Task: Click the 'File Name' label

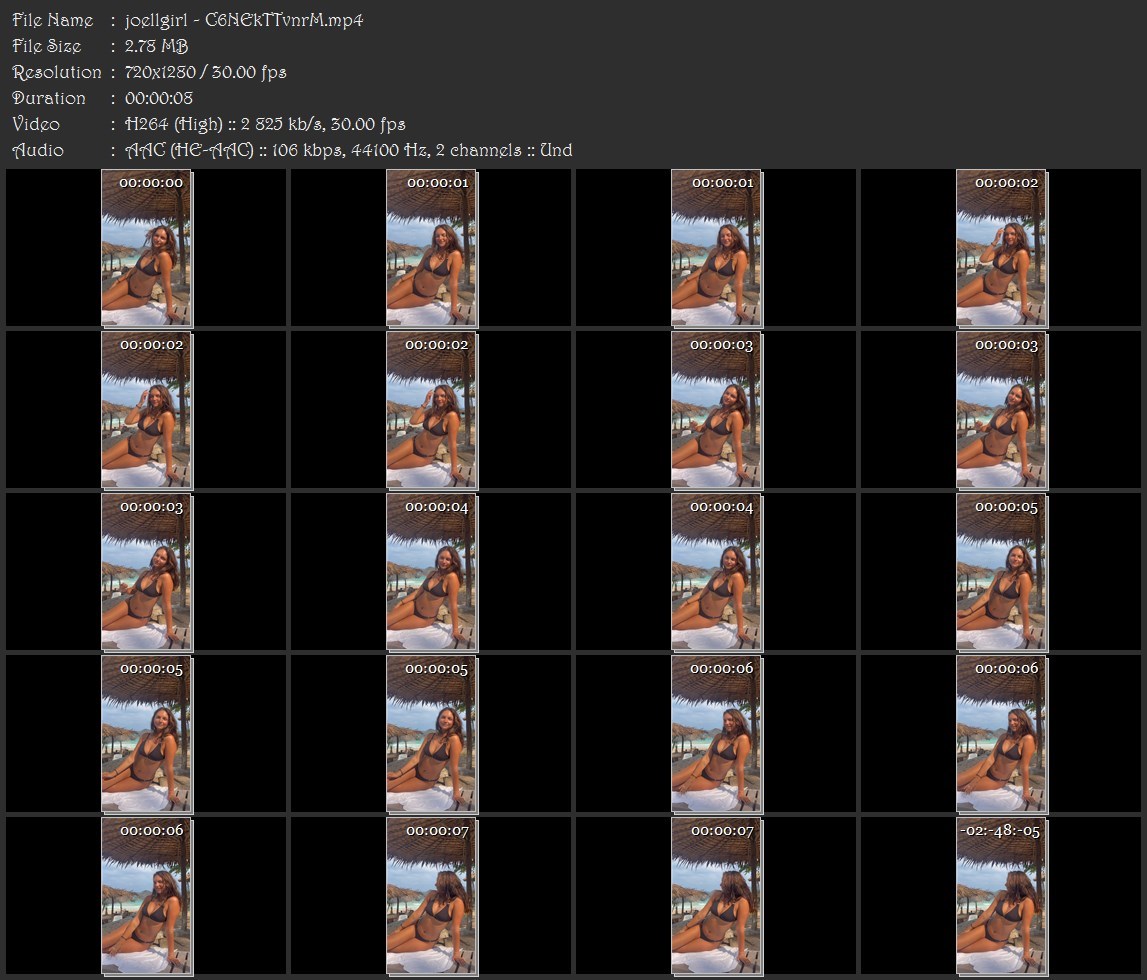Action: 53,20
